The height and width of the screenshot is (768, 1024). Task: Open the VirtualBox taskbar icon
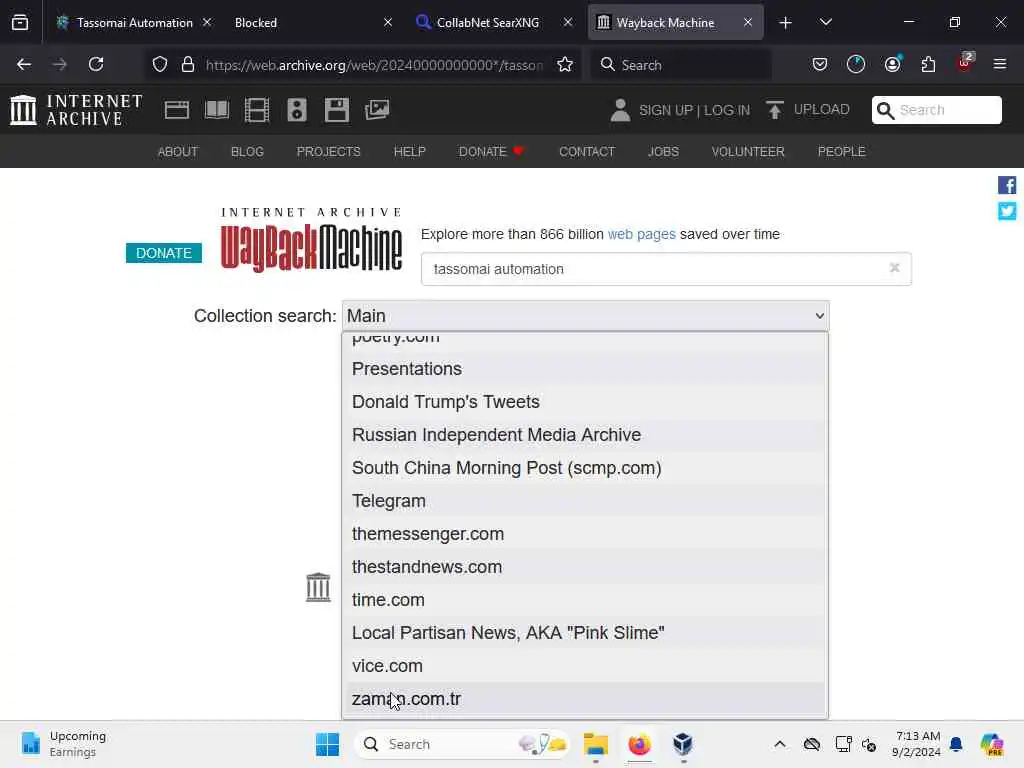(x=682, y=744)
